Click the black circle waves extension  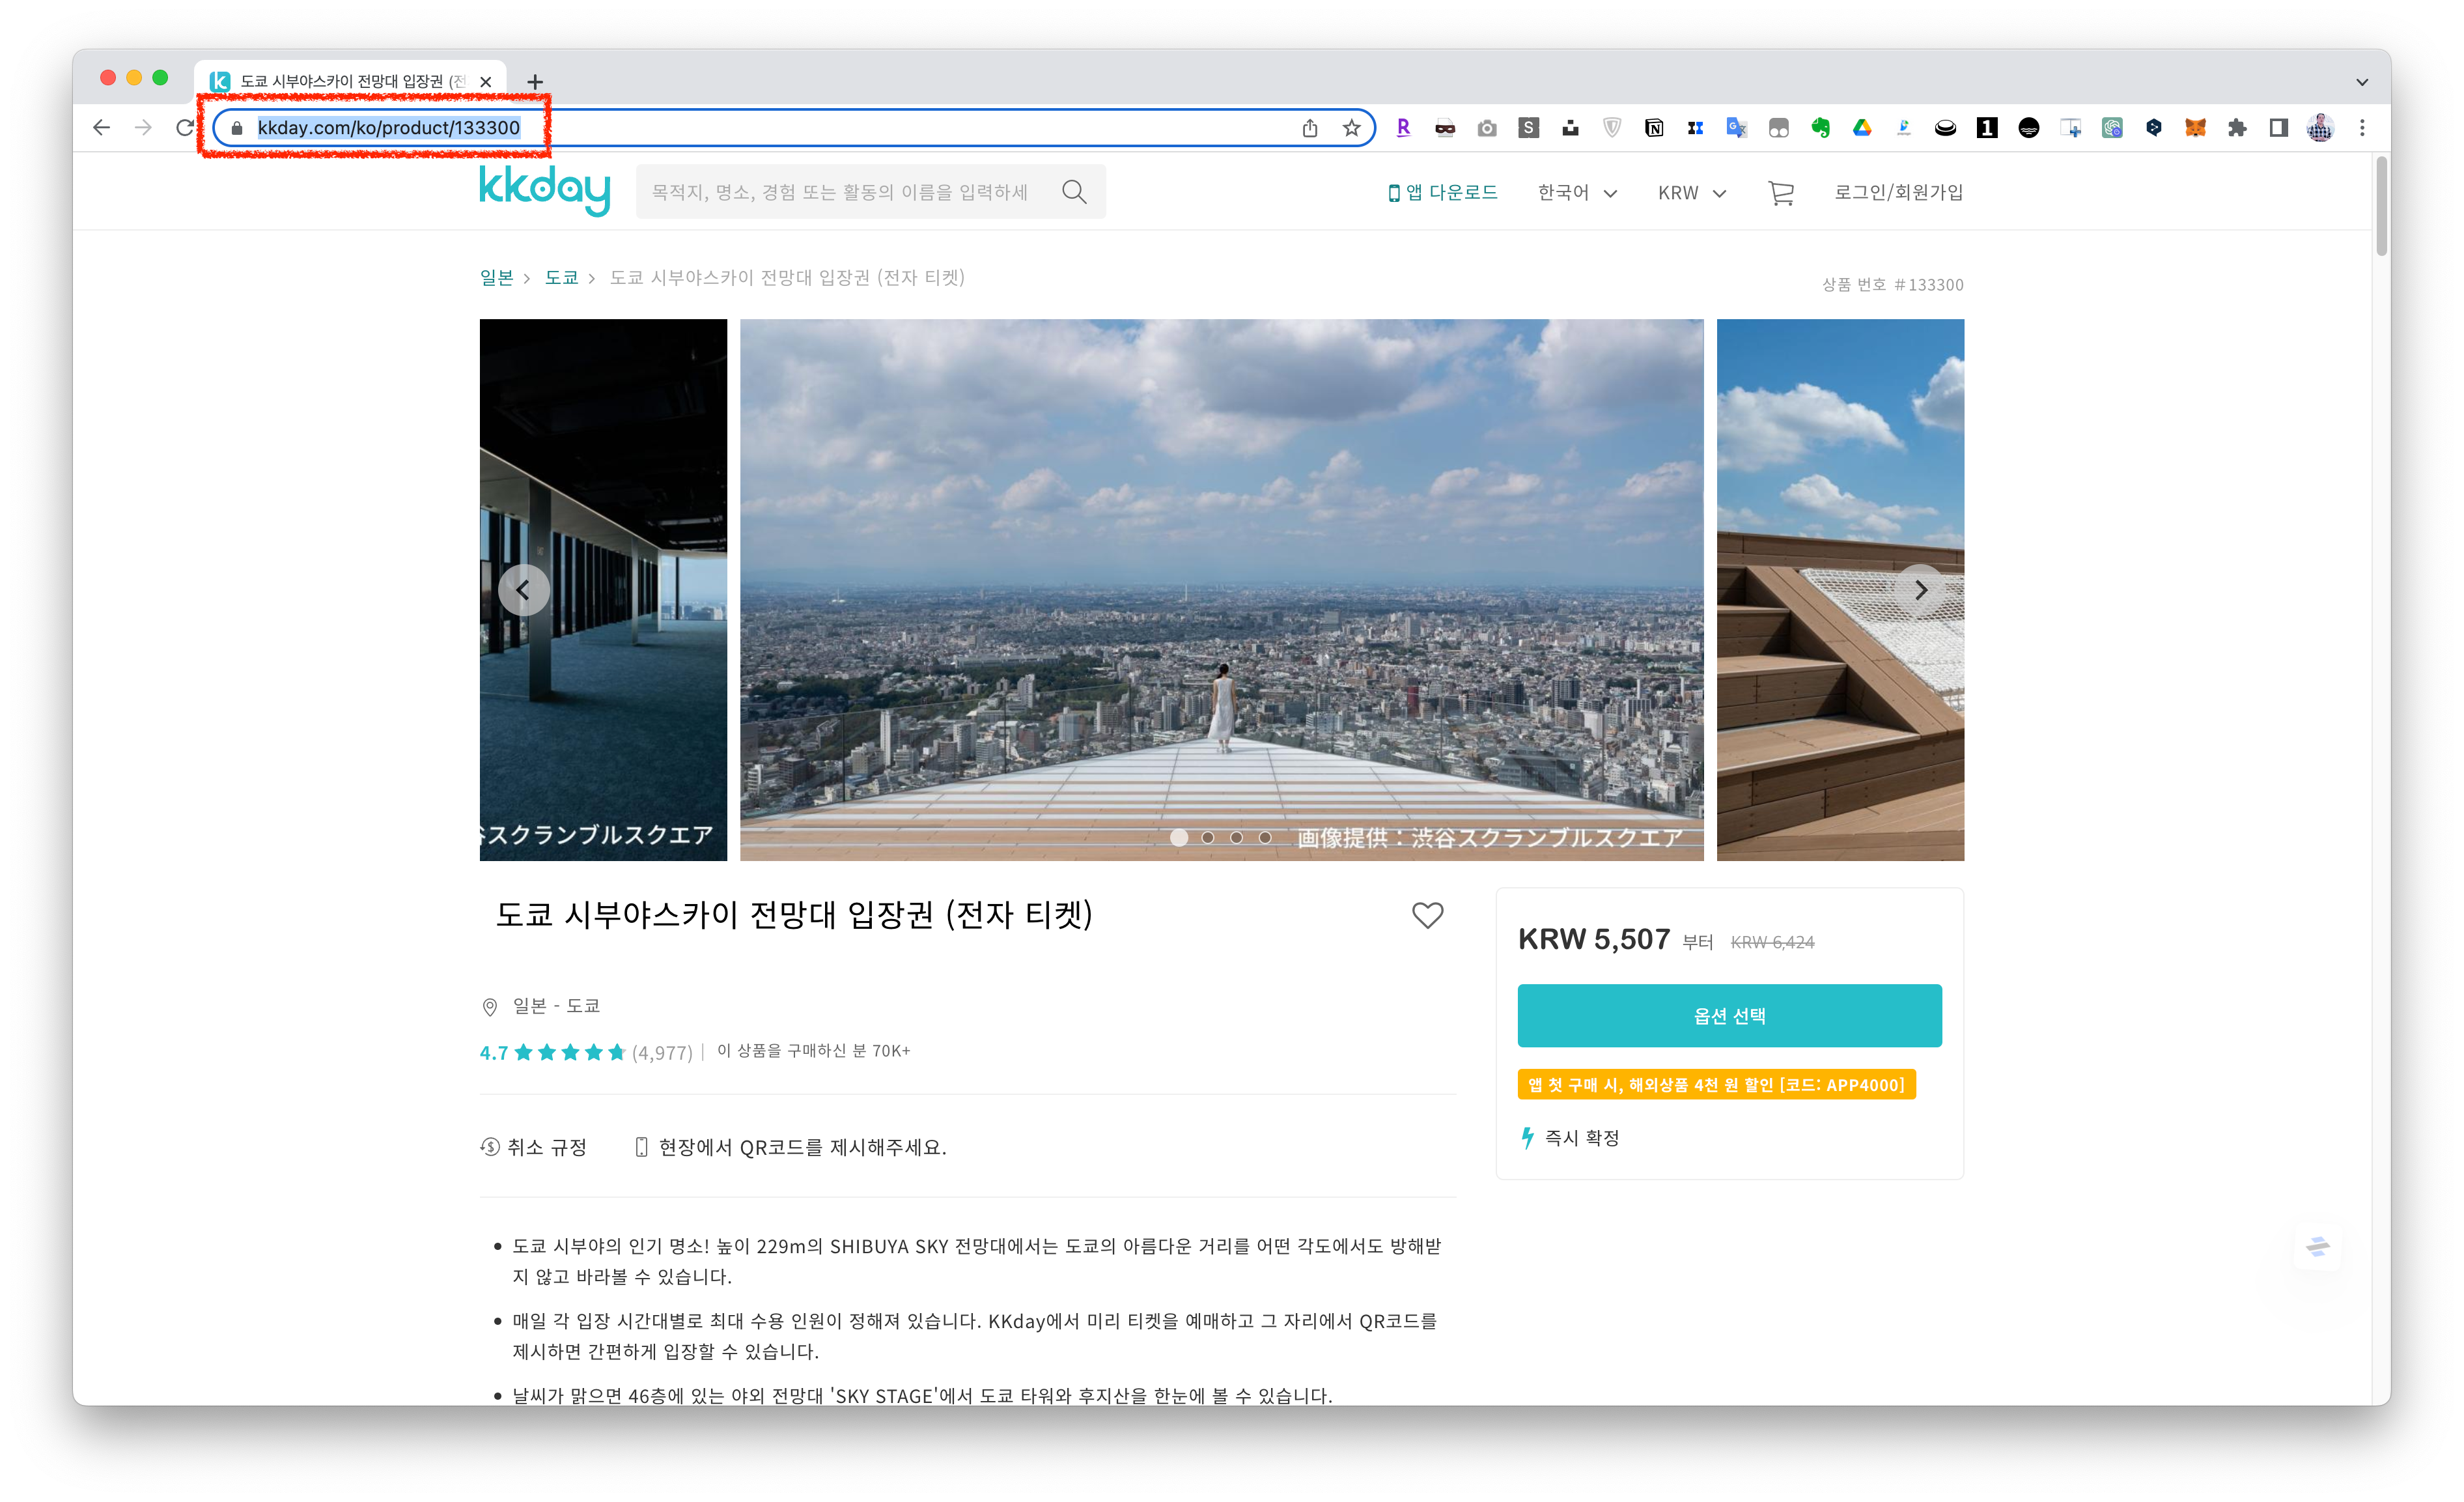[x=2029, y=128]
